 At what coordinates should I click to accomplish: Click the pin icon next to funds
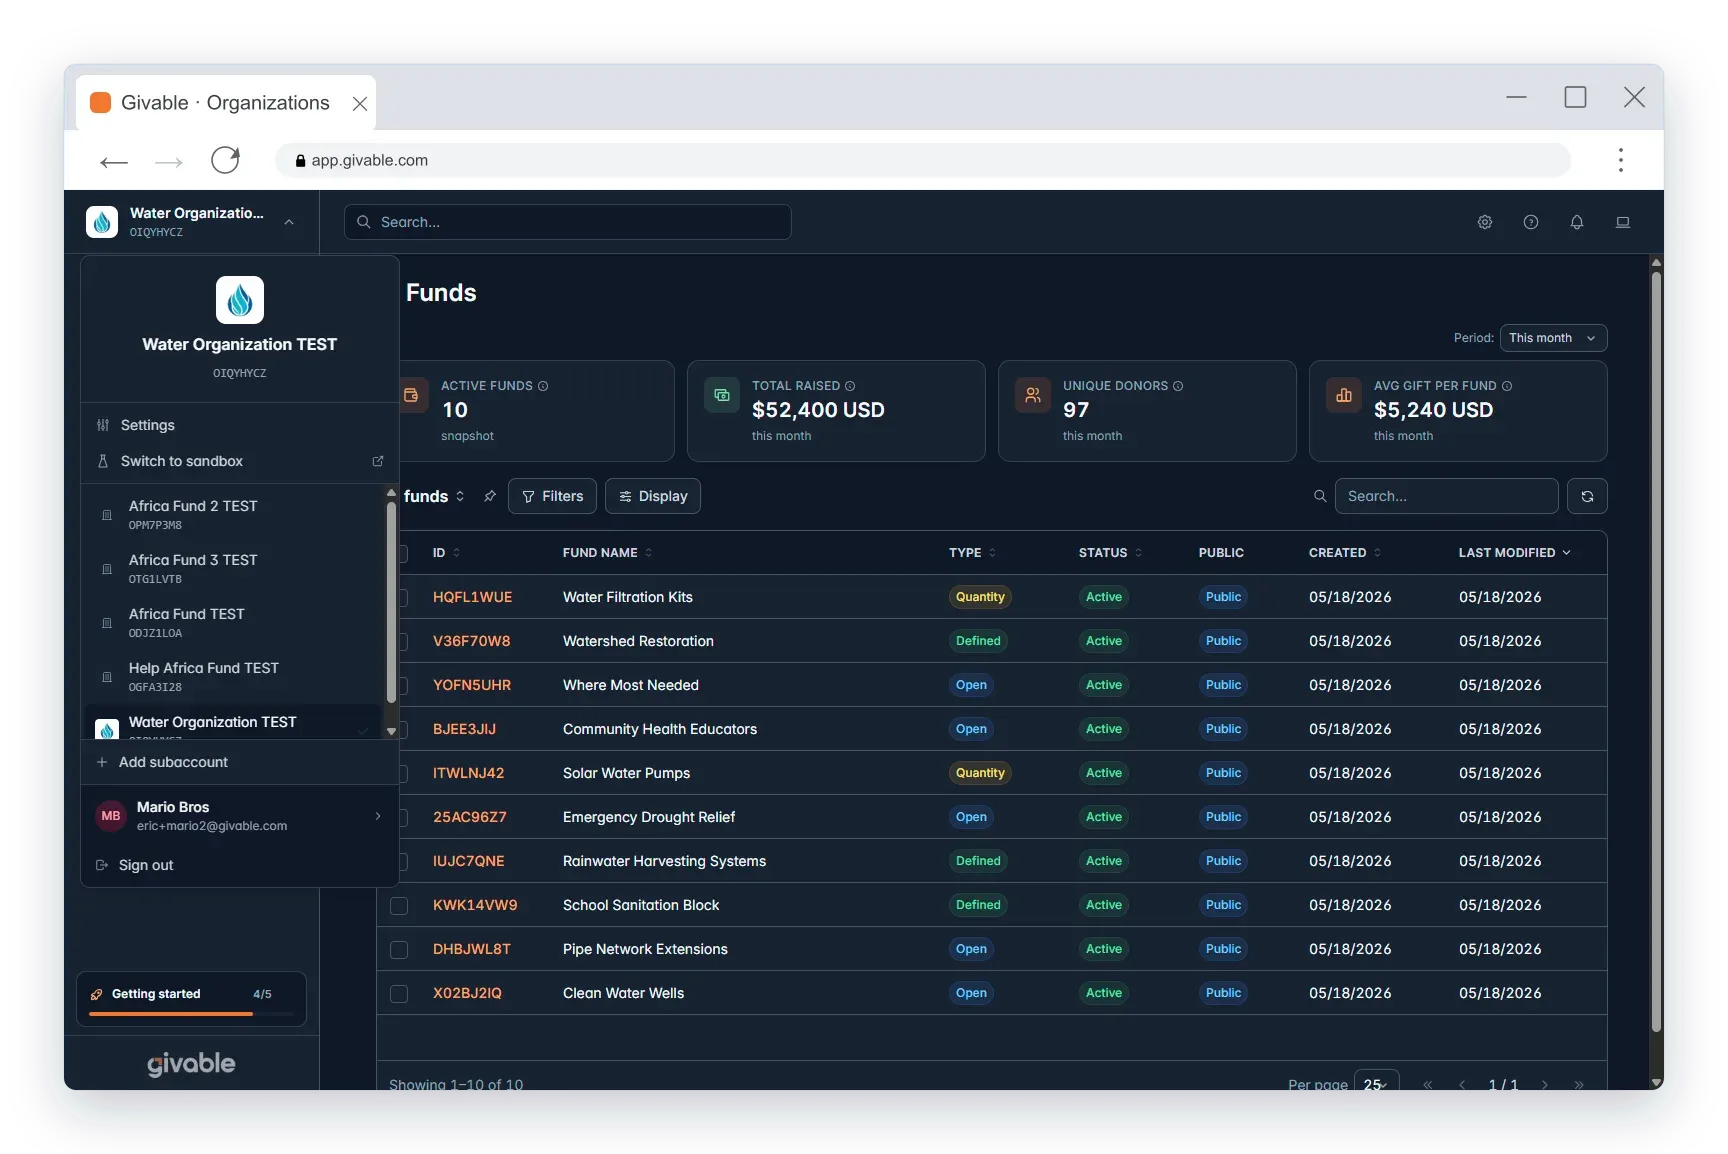tap(490, 496)
